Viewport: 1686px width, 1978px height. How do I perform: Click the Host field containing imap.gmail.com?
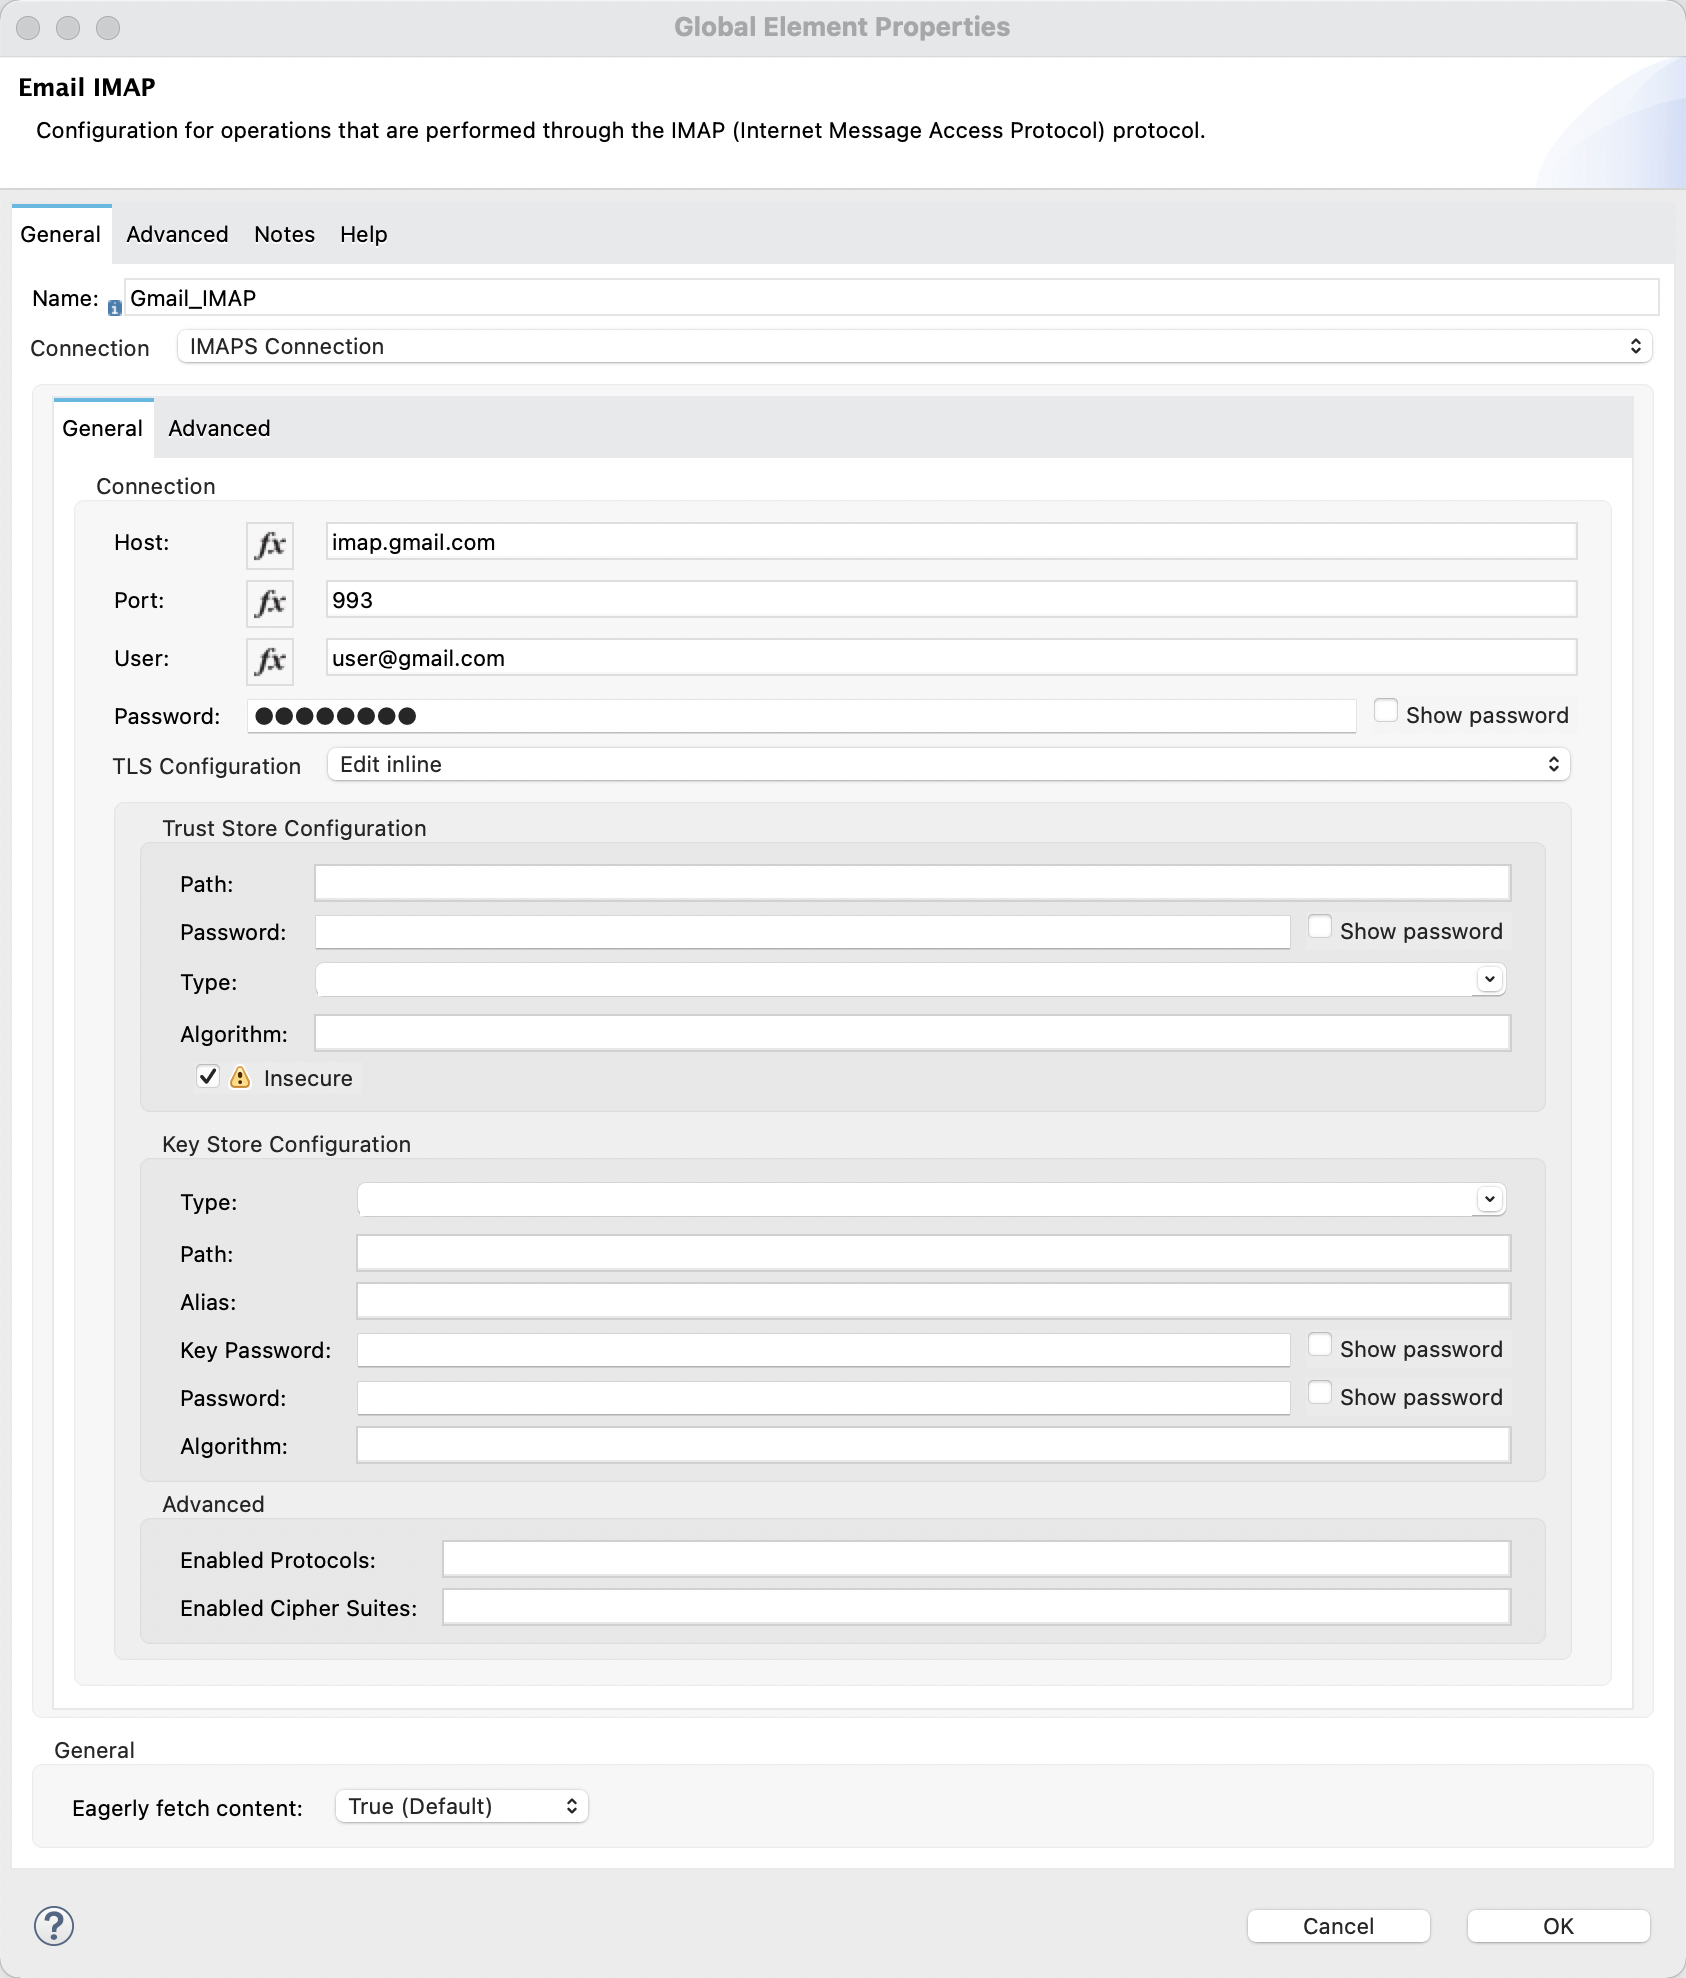point(950,542)
